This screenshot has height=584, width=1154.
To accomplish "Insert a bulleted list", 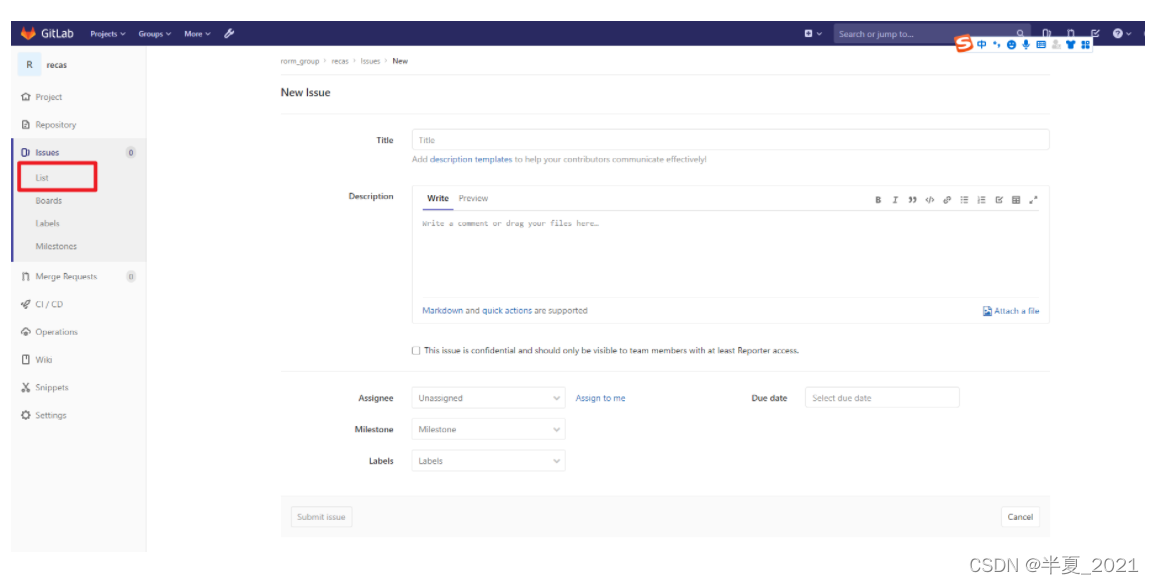I will 964,200.
